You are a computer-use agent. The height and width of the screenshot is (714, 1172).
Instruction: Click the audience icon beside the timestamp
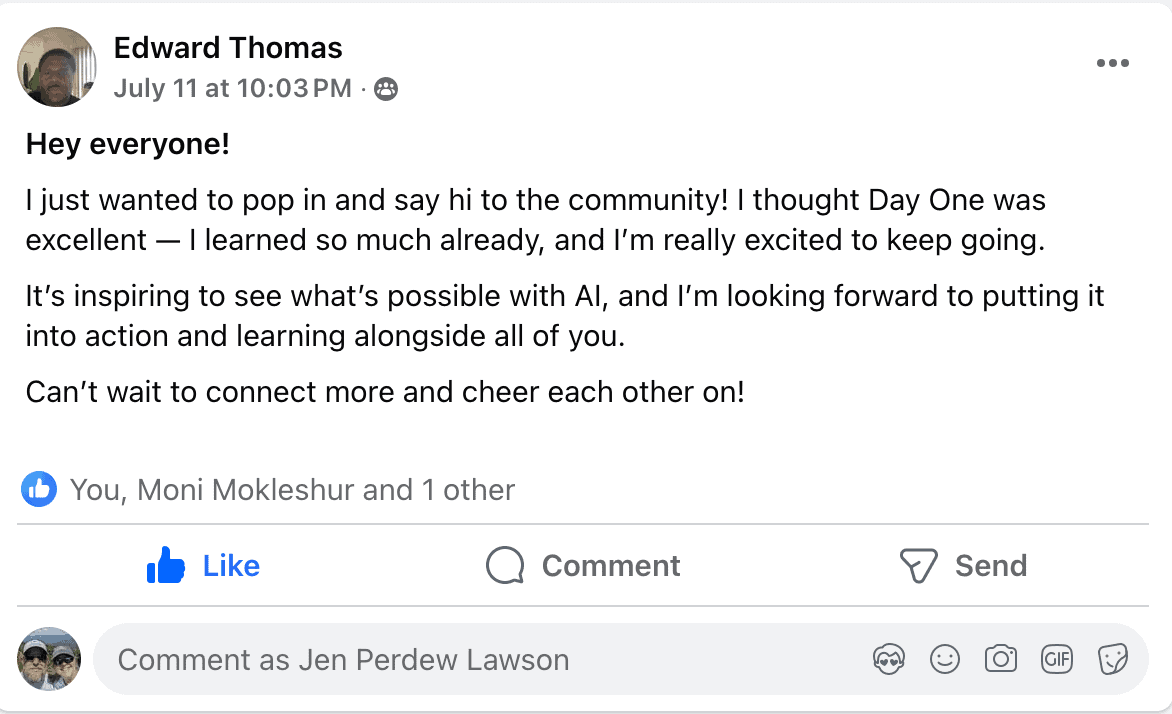tap(385, 89)
